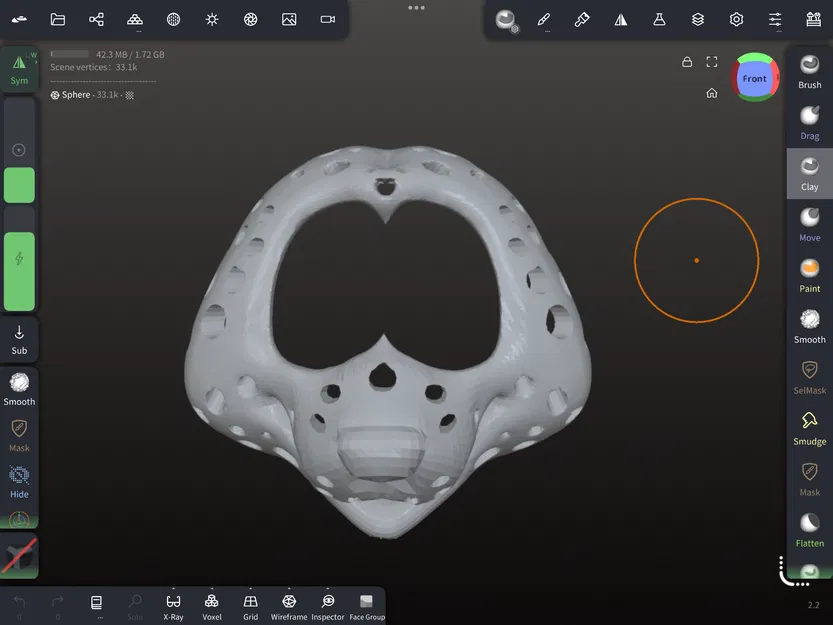Toggle Sub subtract mode
Viewport: 833px width, 625px height.
pos(19,340)
